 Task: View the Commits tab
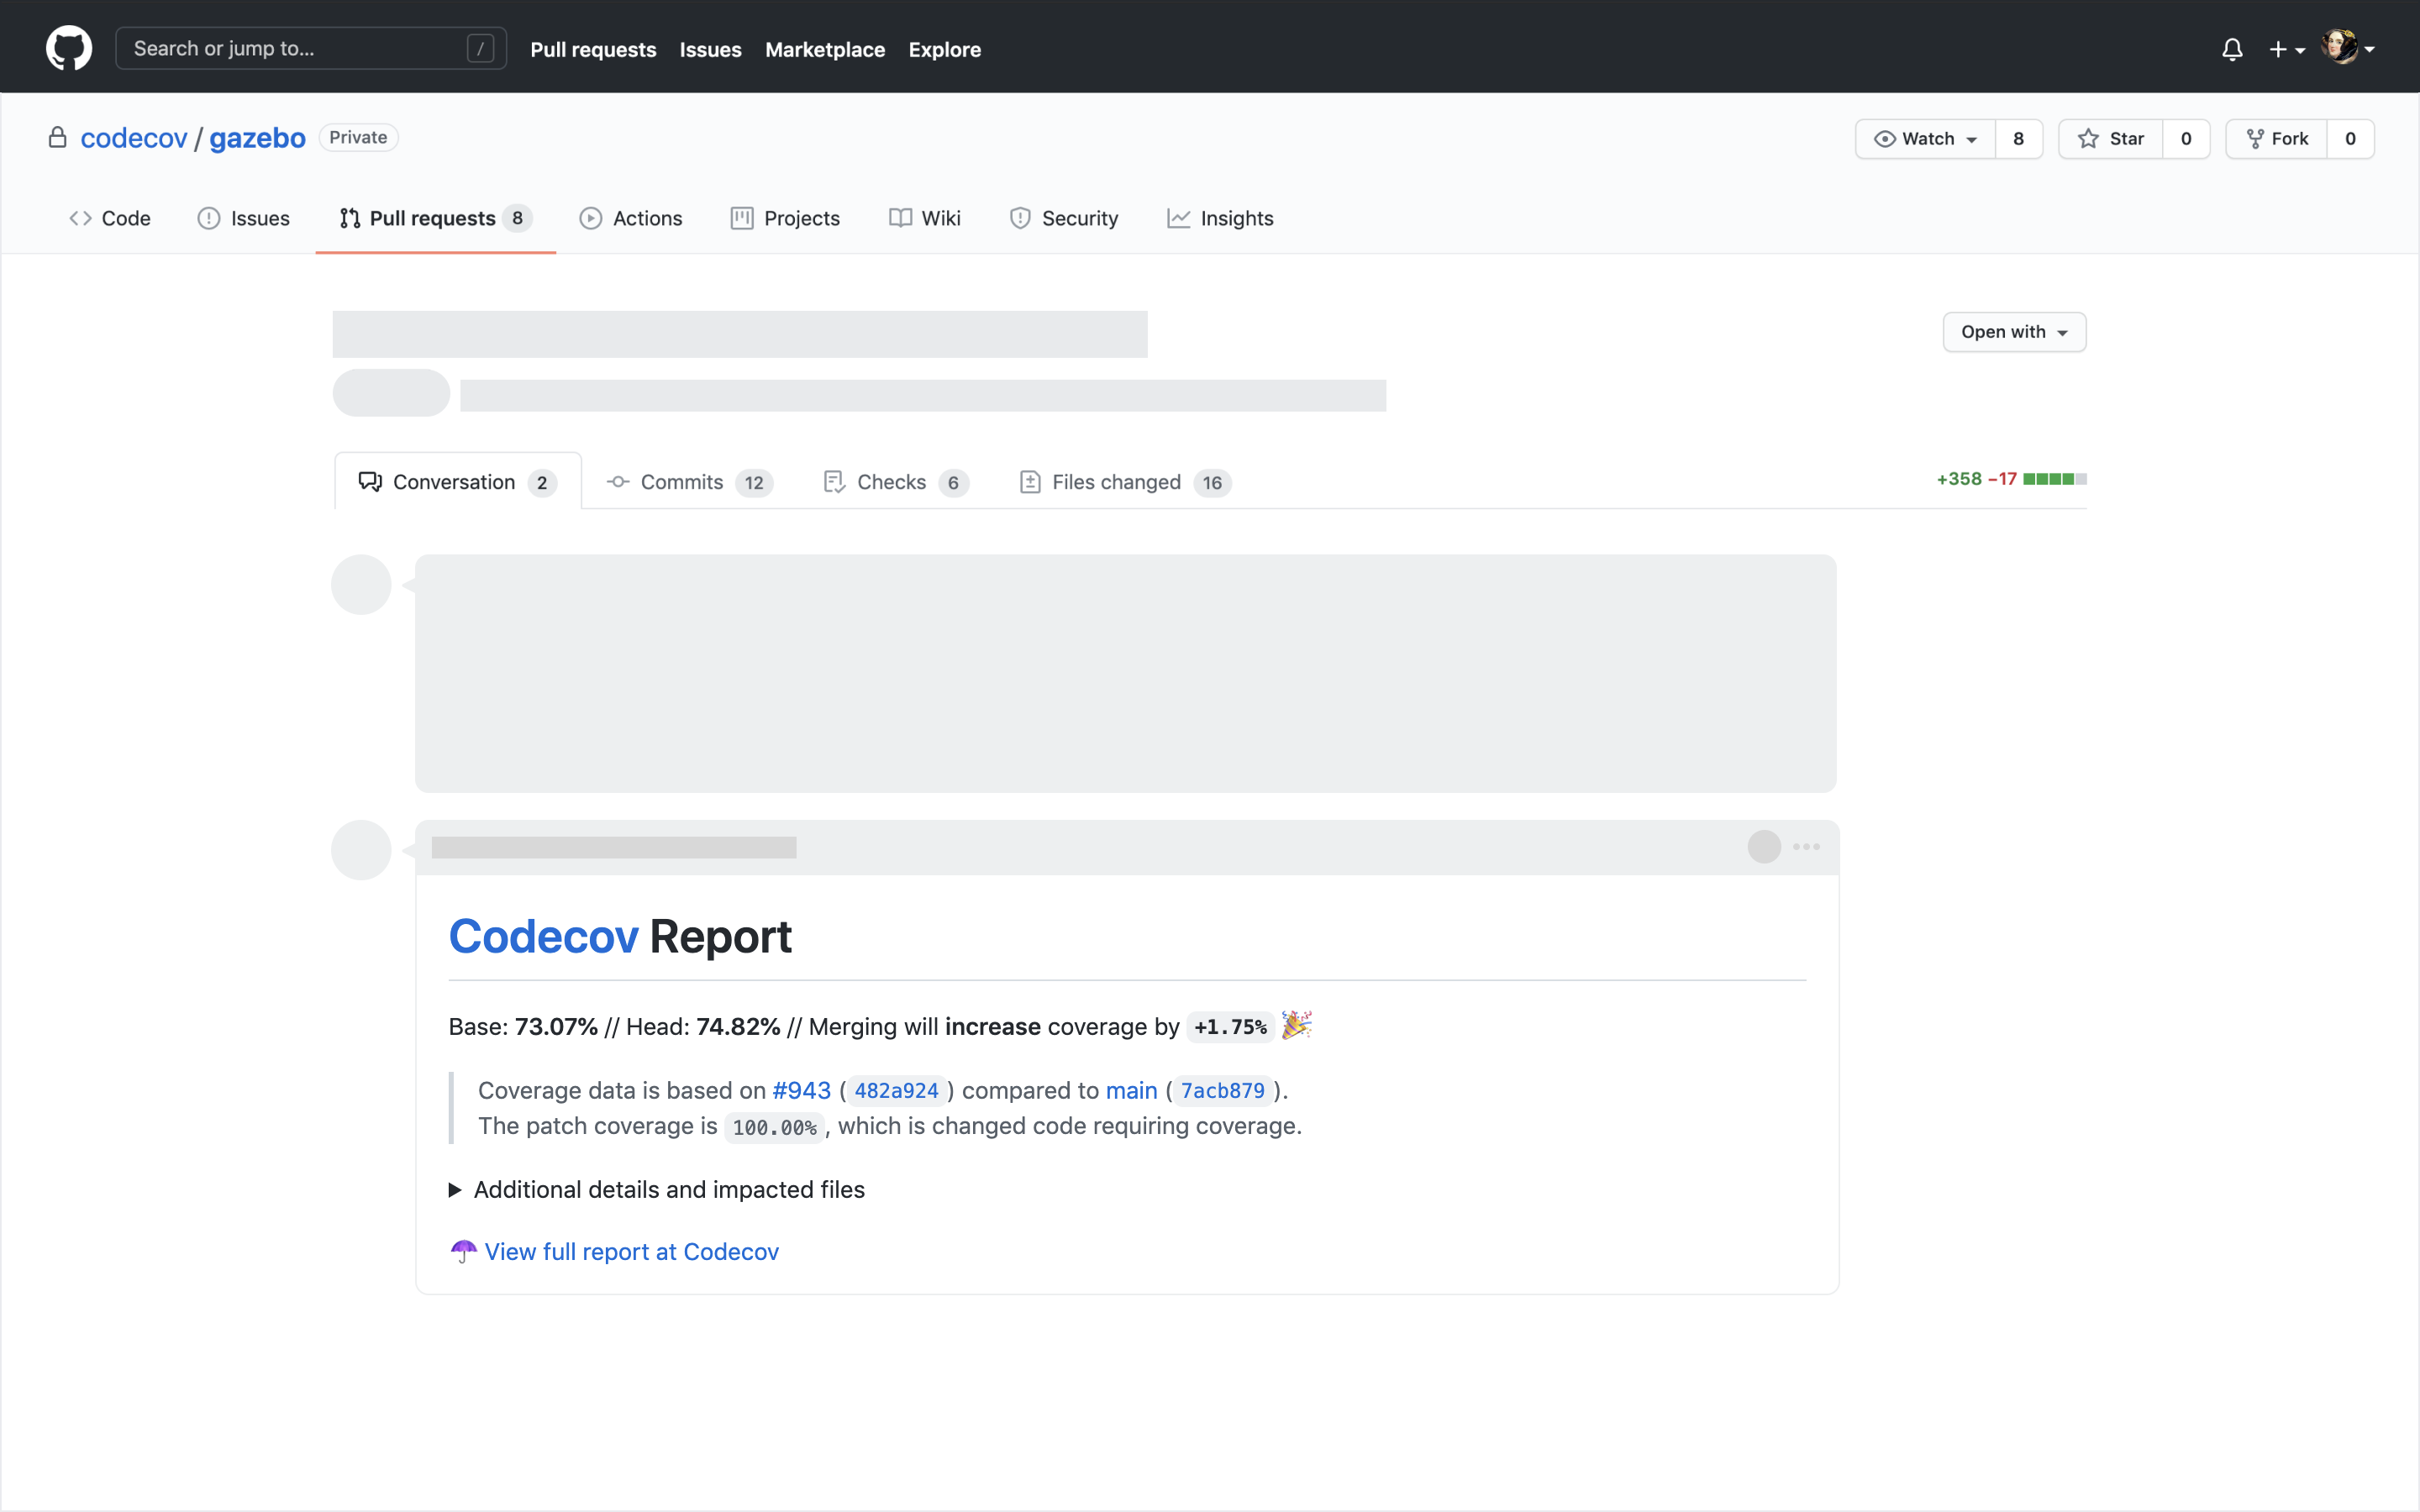(x=689, y=482)
